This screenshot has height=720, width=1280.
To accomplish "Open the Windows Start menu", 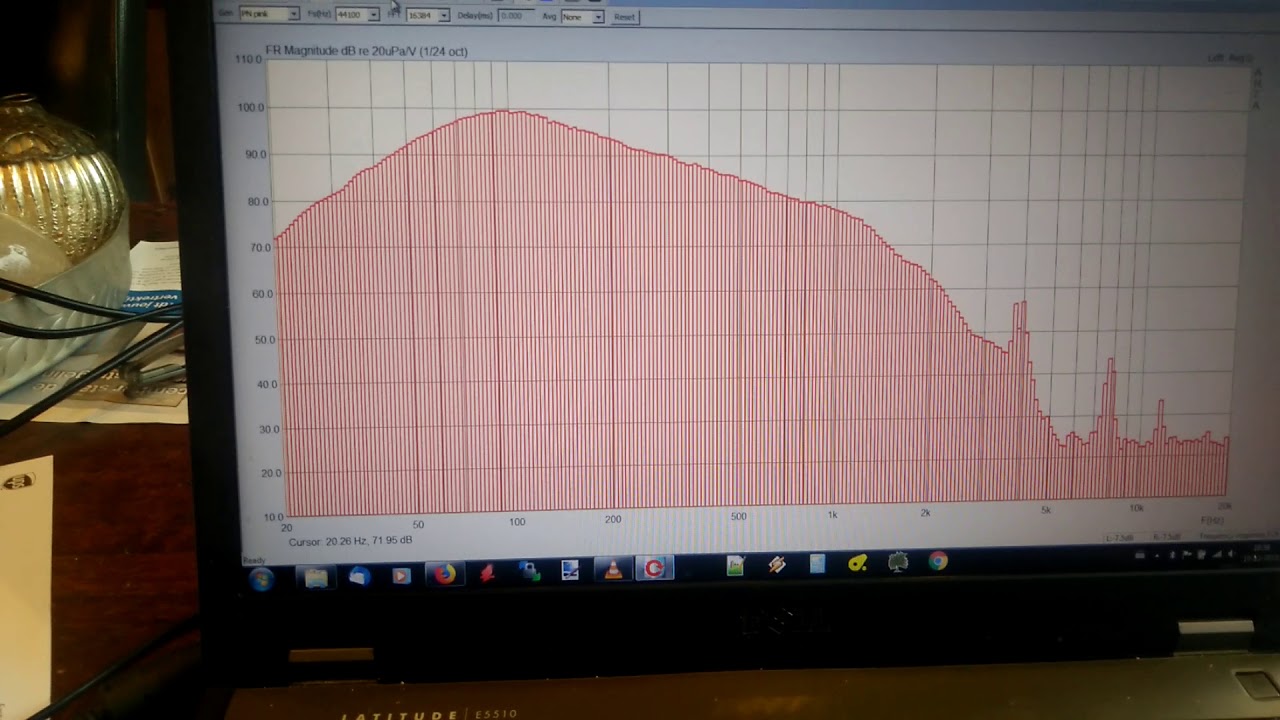I will [262, 578].
